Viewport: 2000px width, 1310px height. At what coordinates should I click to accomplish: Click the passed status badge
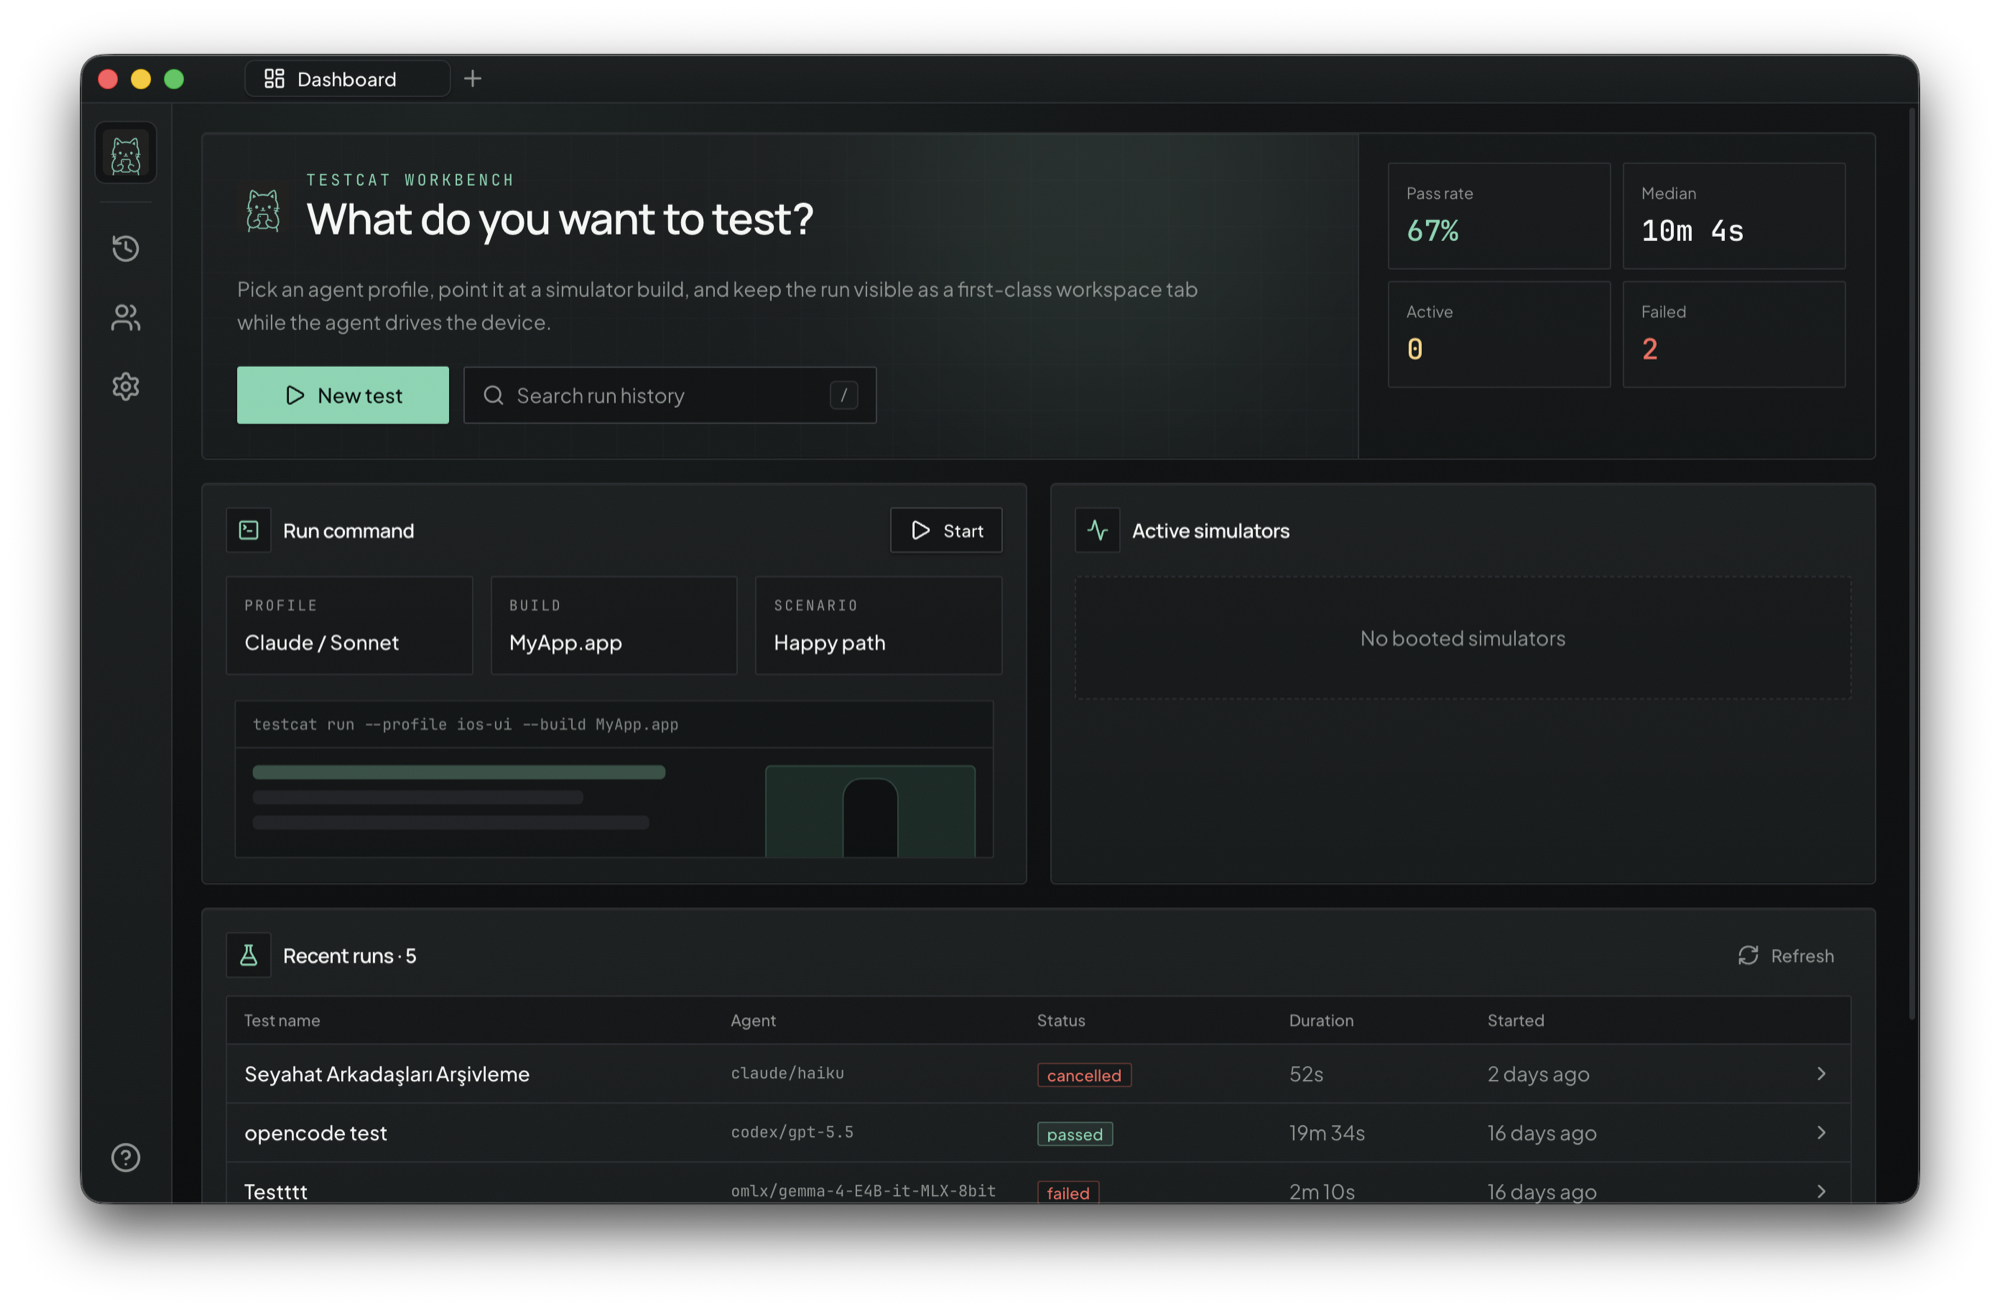pyautogui.click(x=1075, y=1134)
